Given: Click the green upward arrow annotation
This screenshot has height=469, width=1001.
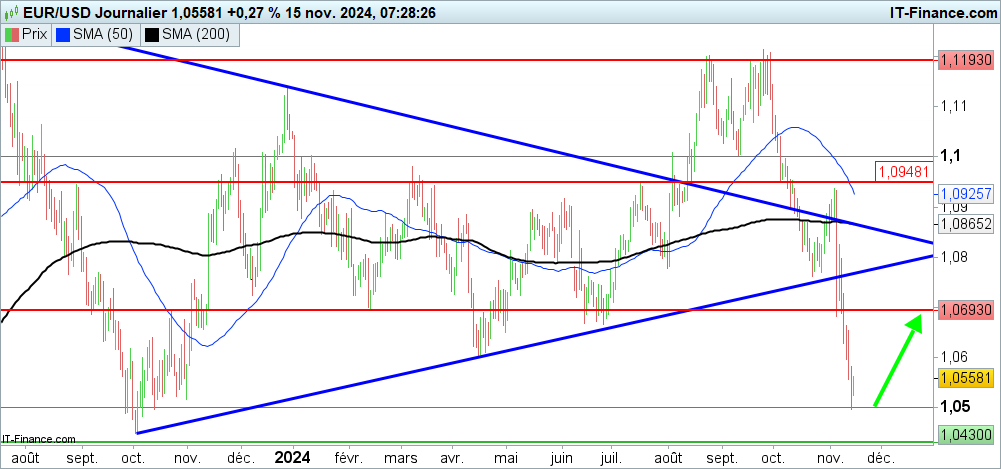Looking at the screenshot, I should 897,361.
